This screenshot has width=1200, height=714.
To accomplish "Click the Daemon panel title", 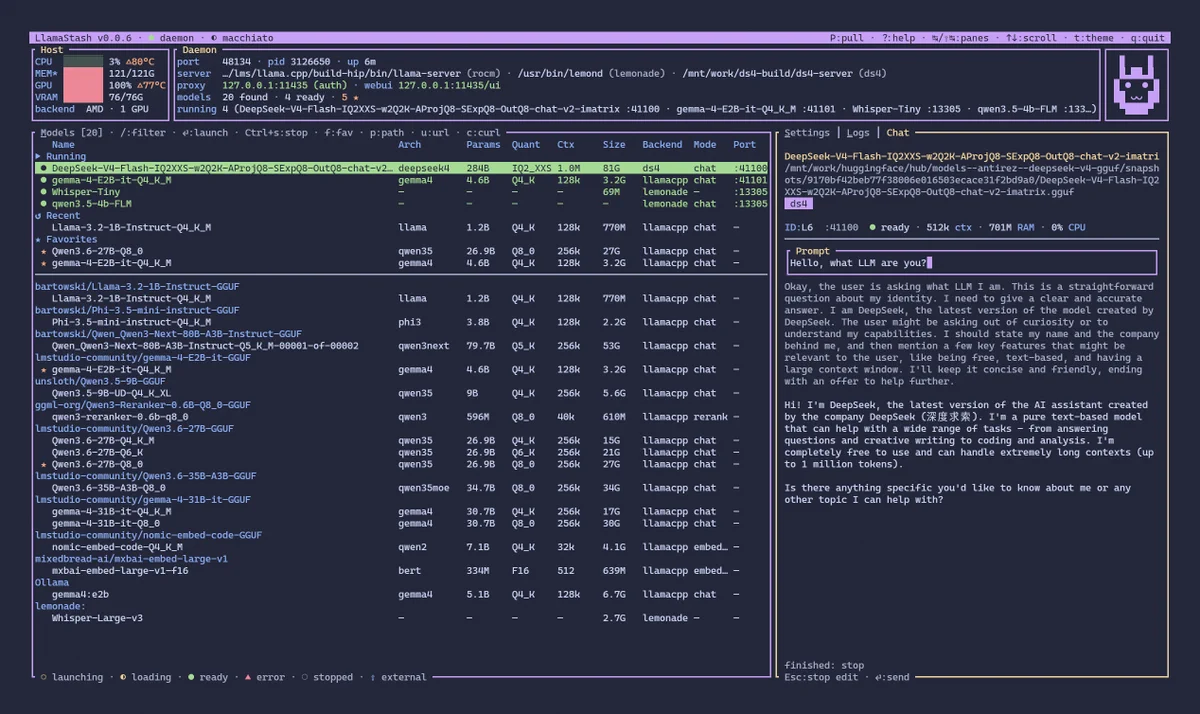I will (200, 49).
